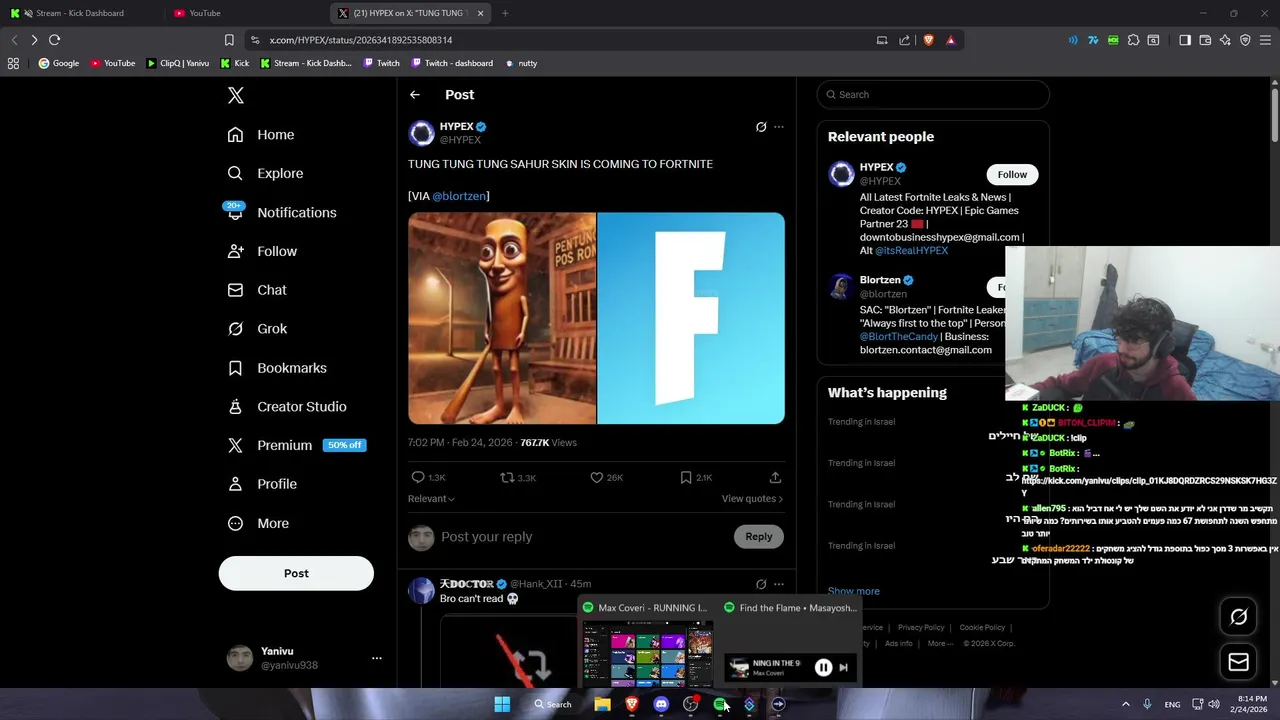Viewport: 1280px width, 720px height.
Task: Toggle the browser sidebar panel
Action: (x=1185, y=40)
